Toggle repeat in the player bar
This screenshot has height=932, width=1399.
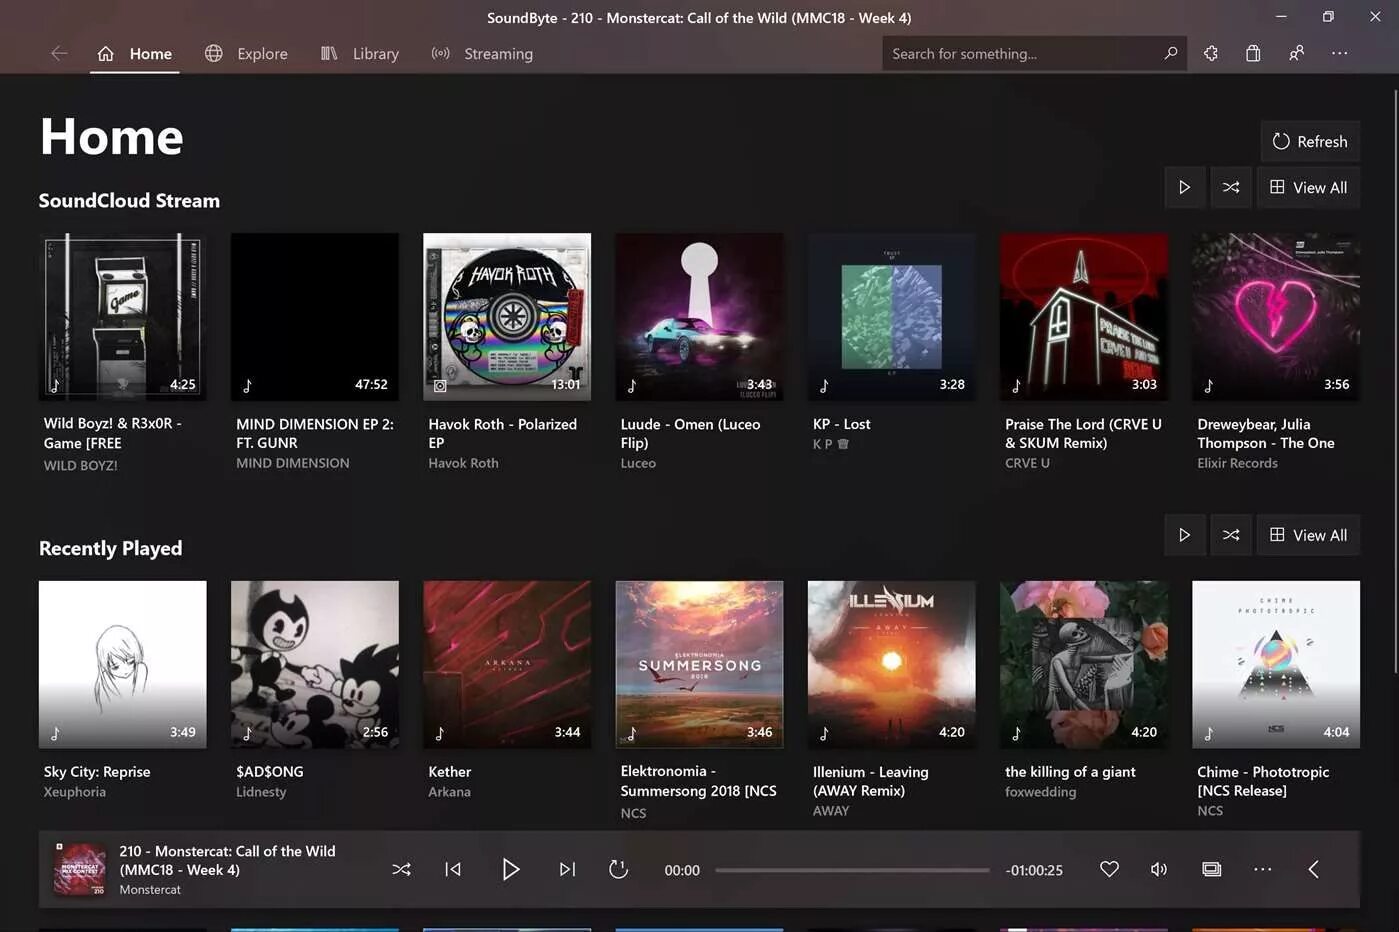tap(618, 869)
